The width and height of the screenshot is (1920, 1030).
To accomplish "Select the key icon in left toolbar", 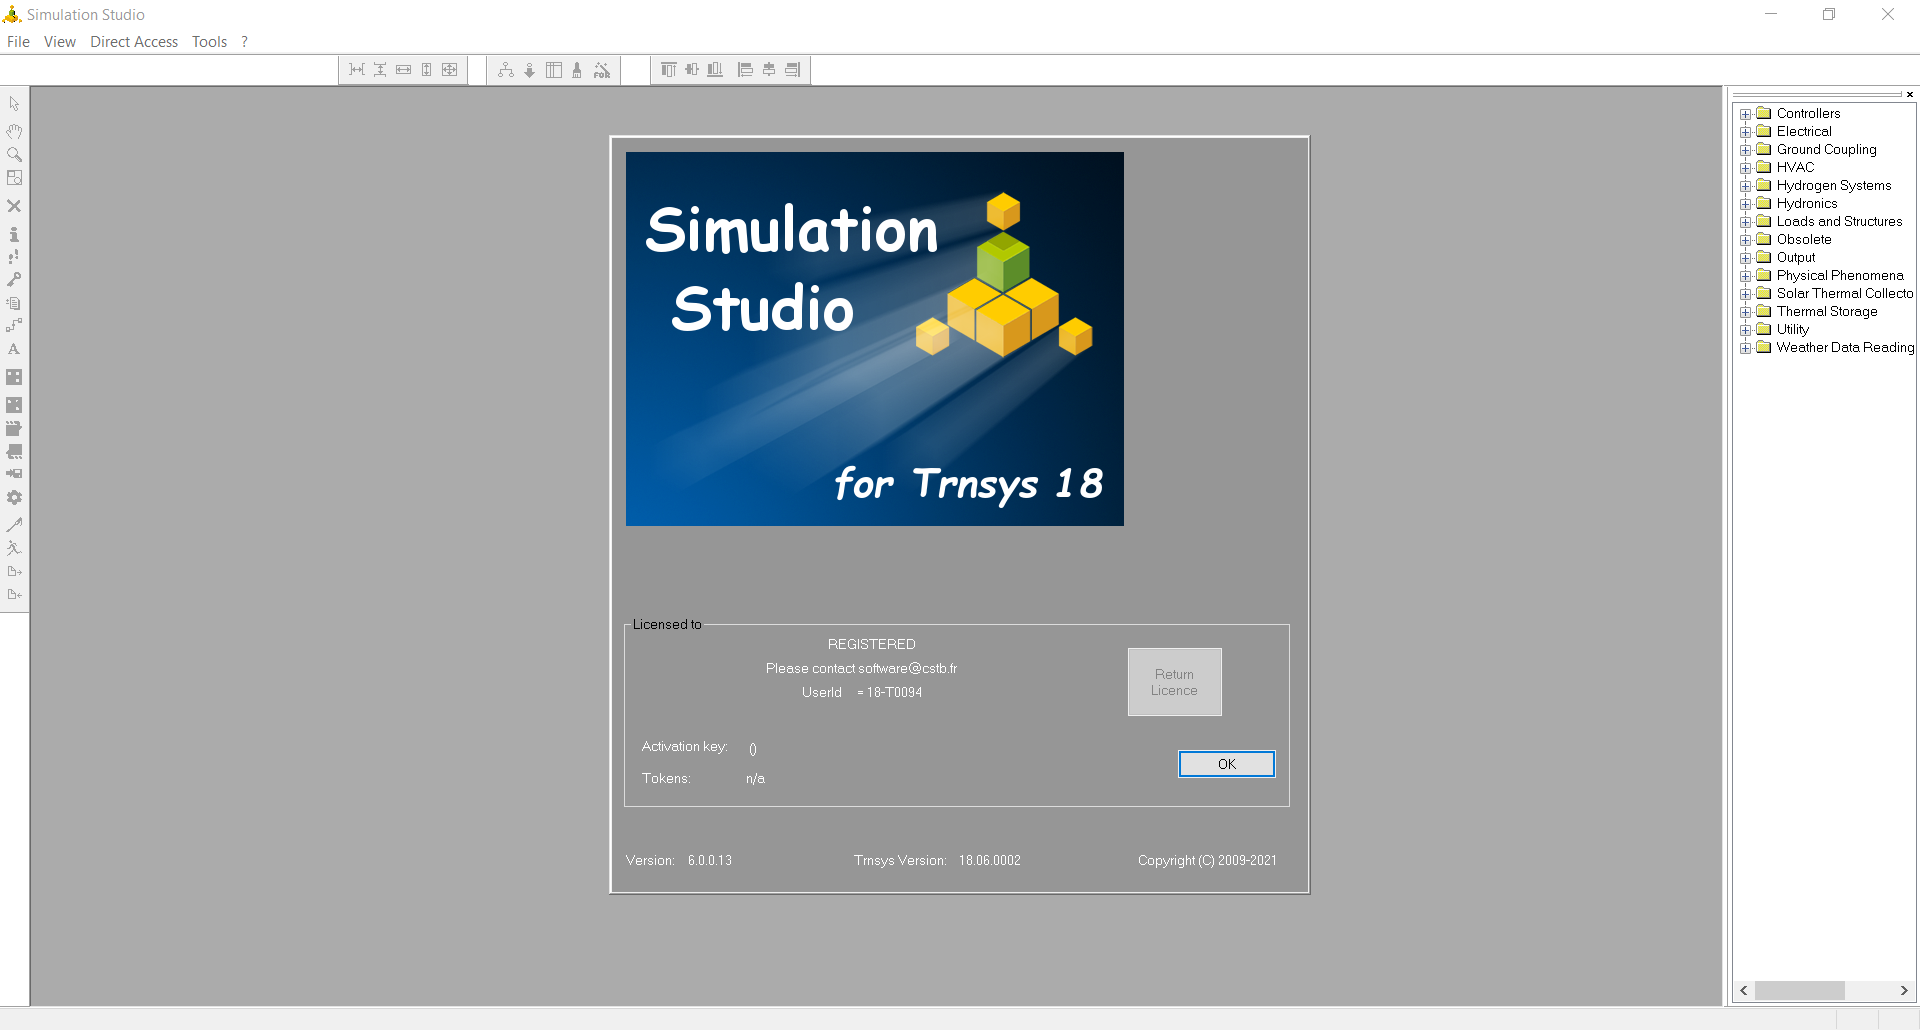I will point(14,280).
